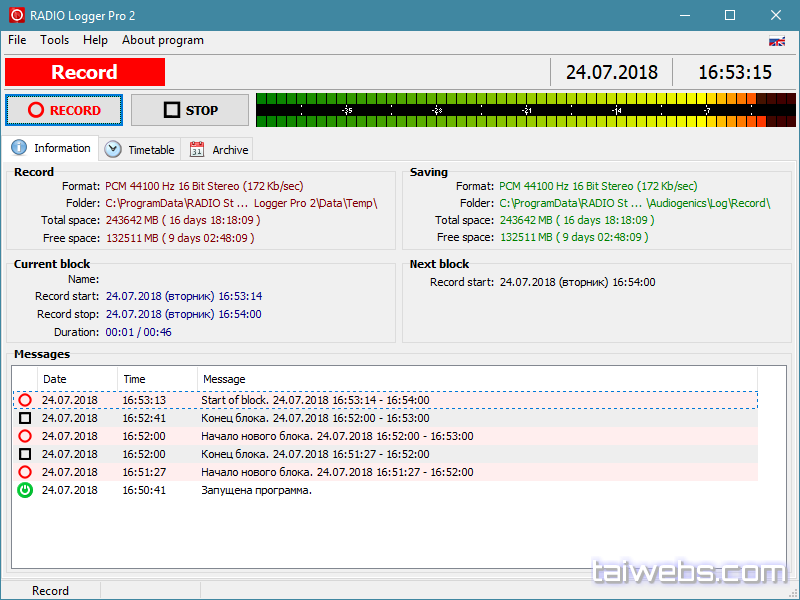Sort messages by the Date column header
The image size is (800, 600).
[76, 379]
